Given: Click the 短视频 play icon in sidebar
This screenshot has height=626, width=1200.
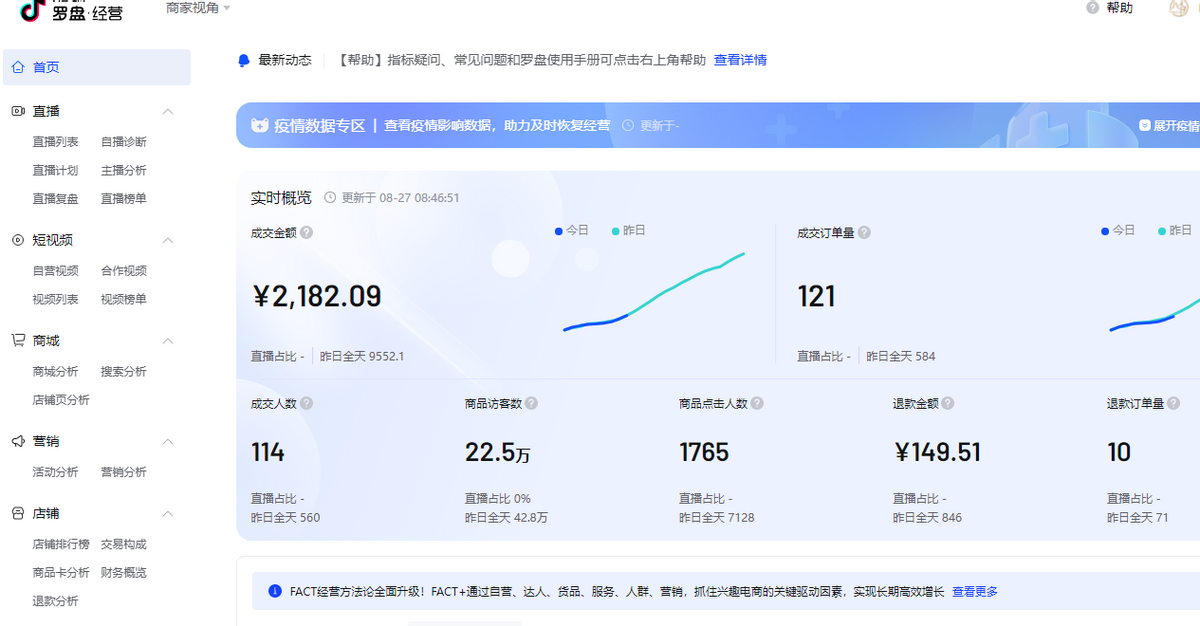Looking at the screenshot, I should click(x=18, y=240).
